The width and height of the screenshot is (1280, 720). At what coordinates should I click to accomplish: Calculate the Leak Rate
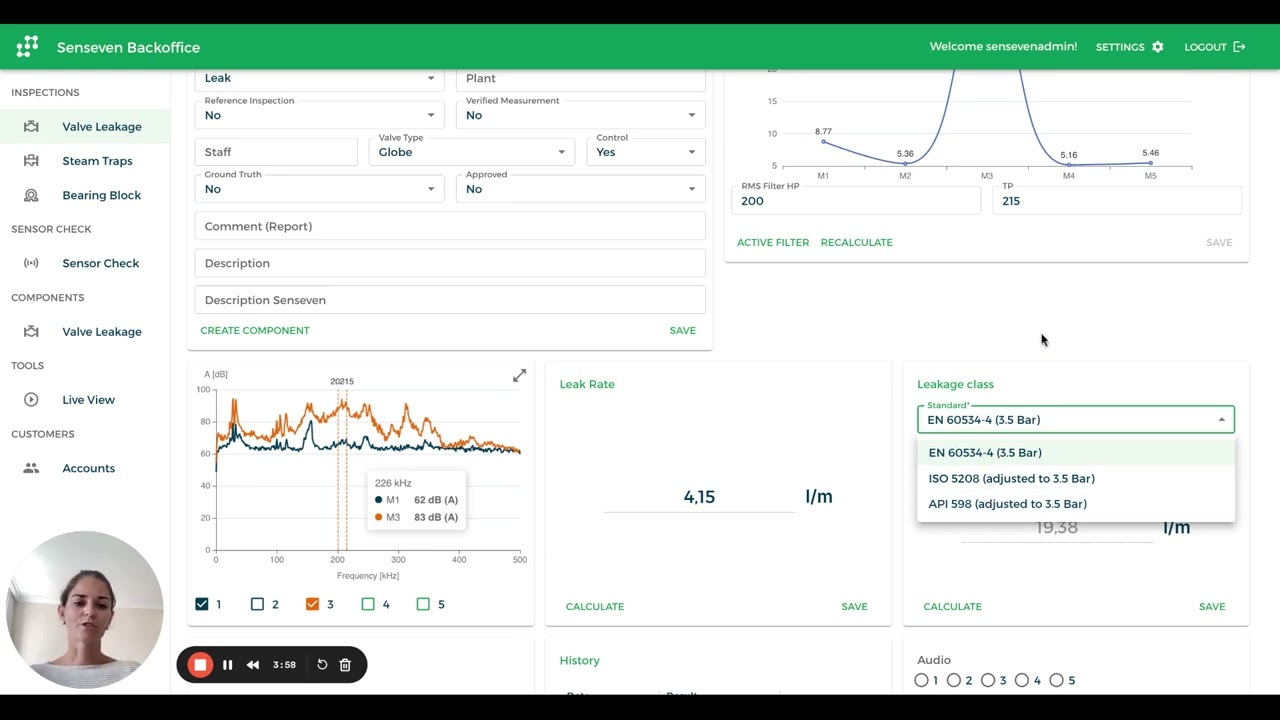tap(595, 606)
